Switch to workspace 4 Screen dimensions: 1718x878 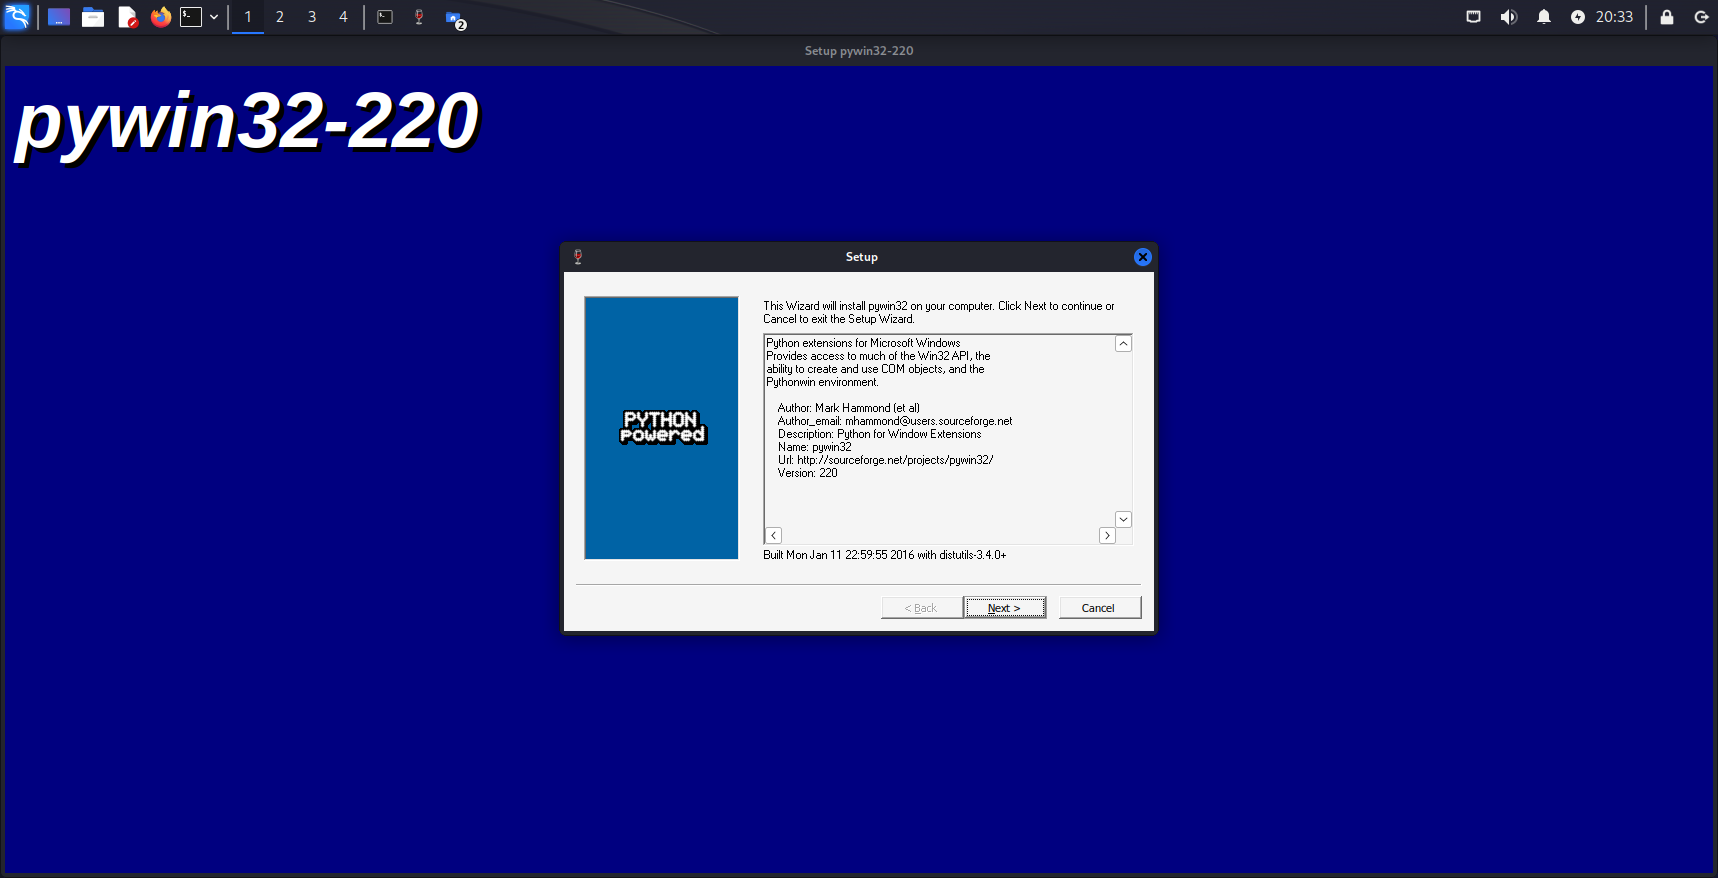click(343, 17)
